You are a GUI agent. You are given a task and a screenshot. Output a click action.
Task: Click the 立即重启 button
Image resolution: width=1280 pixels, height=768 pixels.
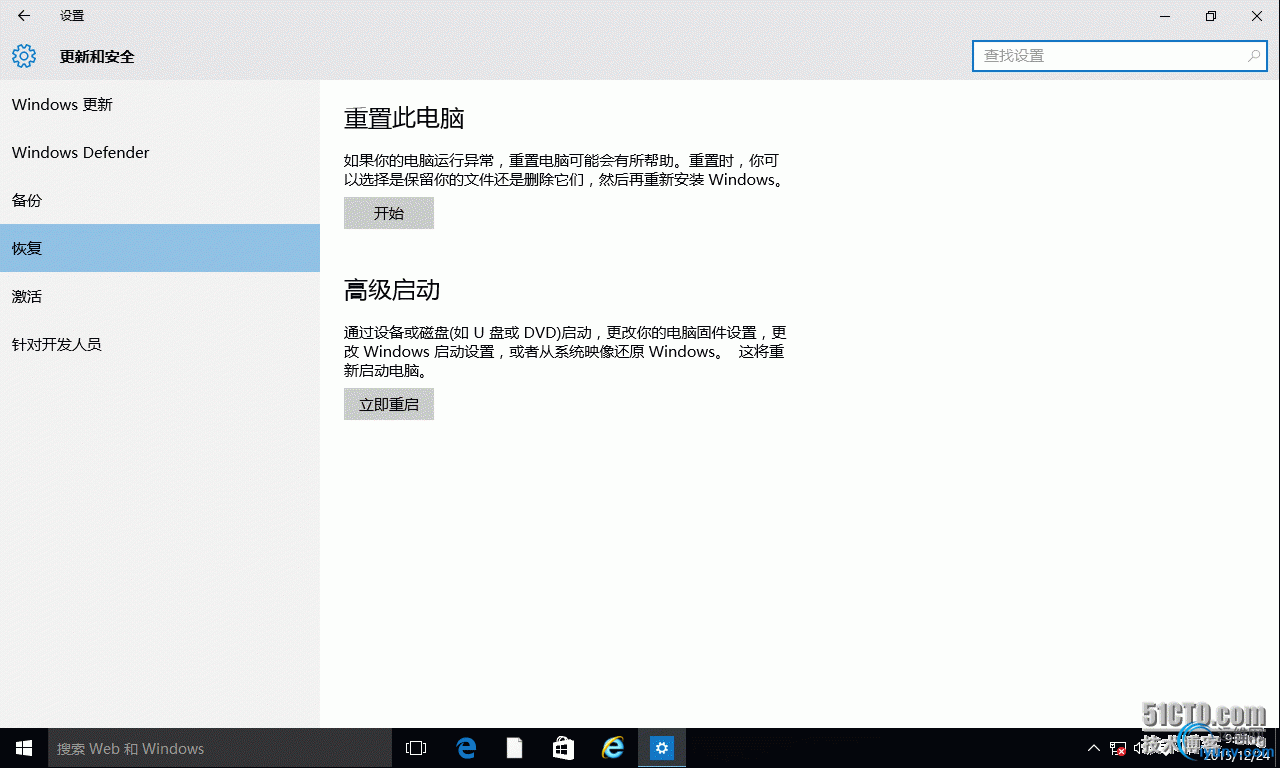pos(389,404)
